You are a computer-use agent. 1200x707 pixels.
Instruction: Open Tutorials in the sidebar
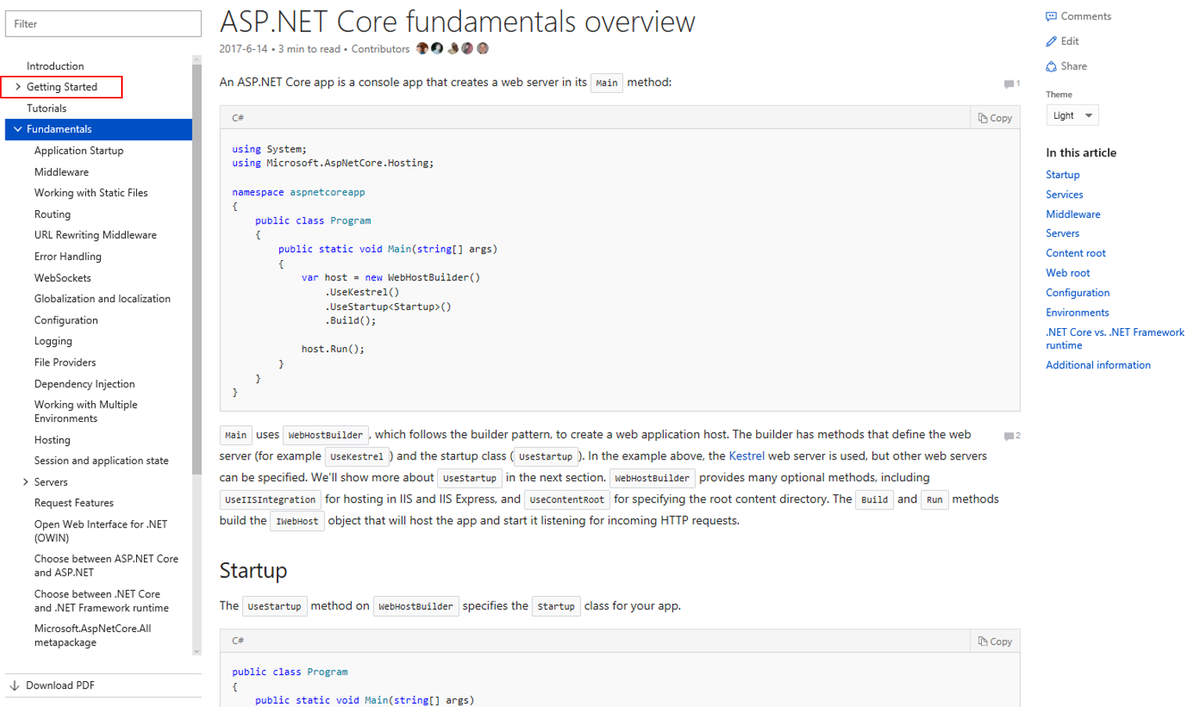click(47, 108)
